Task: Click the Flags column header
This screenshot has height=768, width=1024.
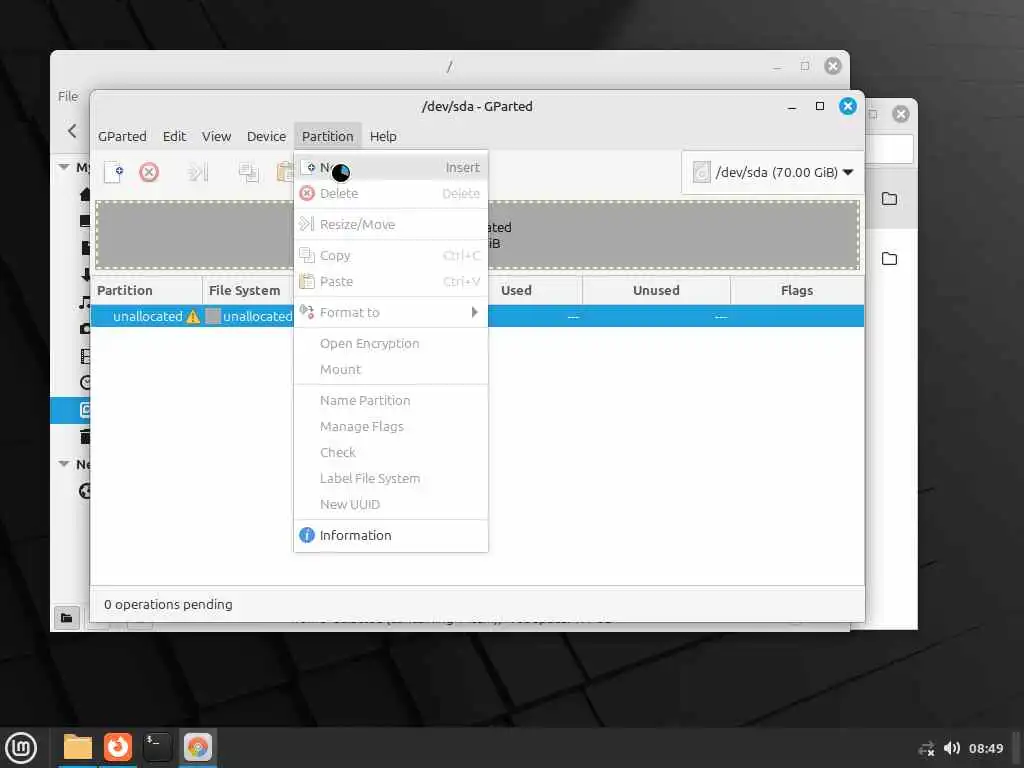Action: click(797, 291)
